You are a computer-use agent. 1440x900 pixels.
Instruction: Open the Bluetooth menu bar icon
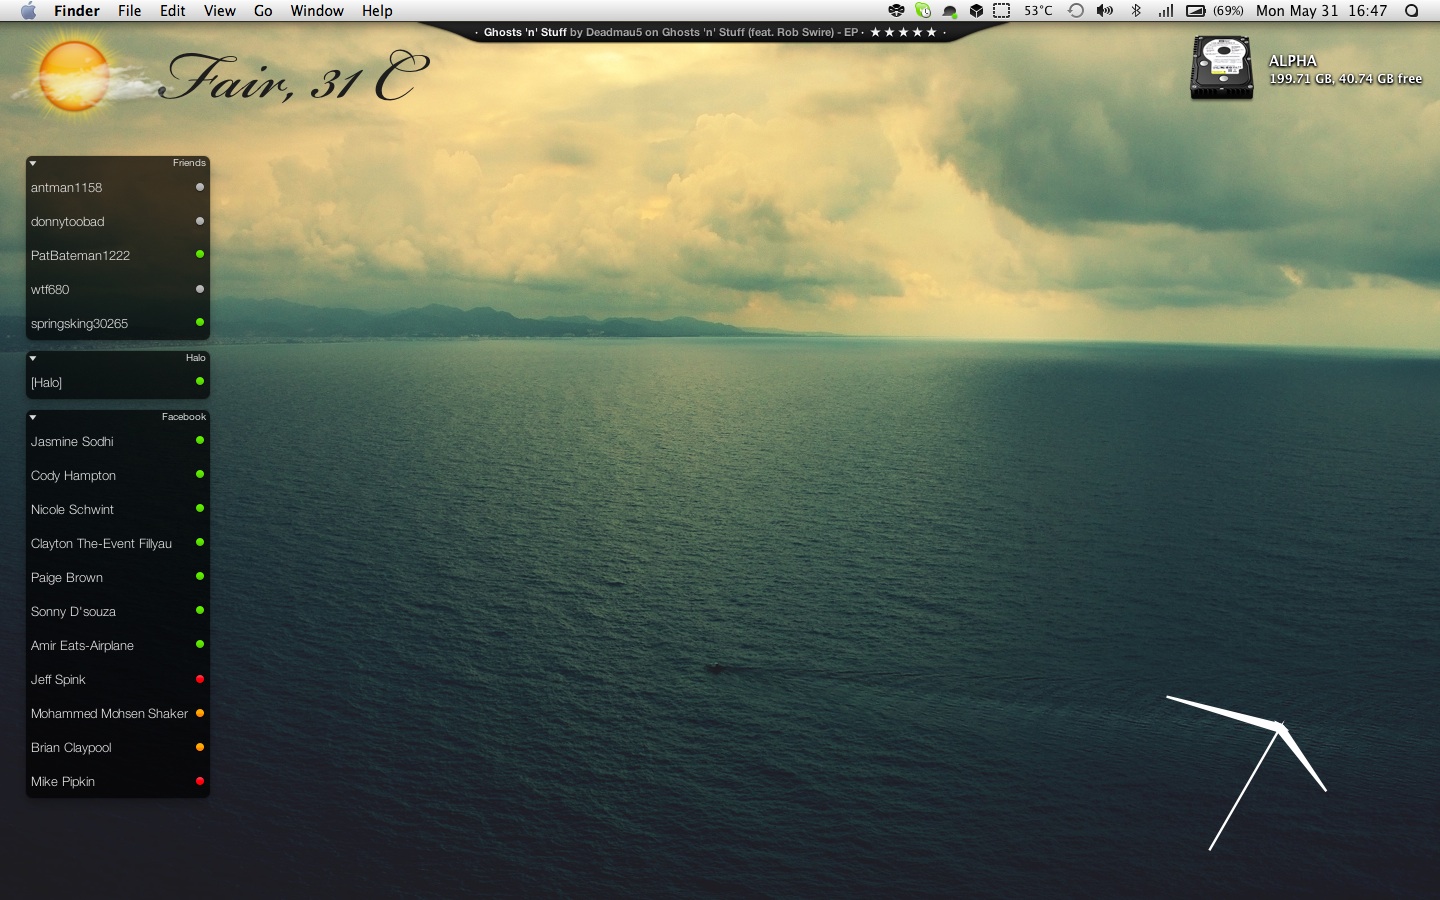pyautogui.click(x=1136, y=11)
